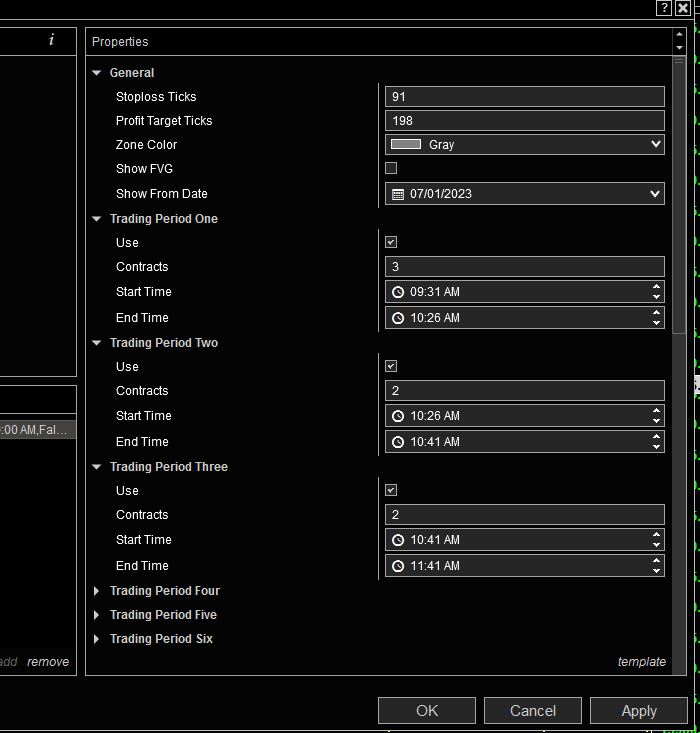Image resolution: width=700 pixels, height=733 pixels.
Task: Expand the Trading Period Five section
Action: (x=96, y=615)
